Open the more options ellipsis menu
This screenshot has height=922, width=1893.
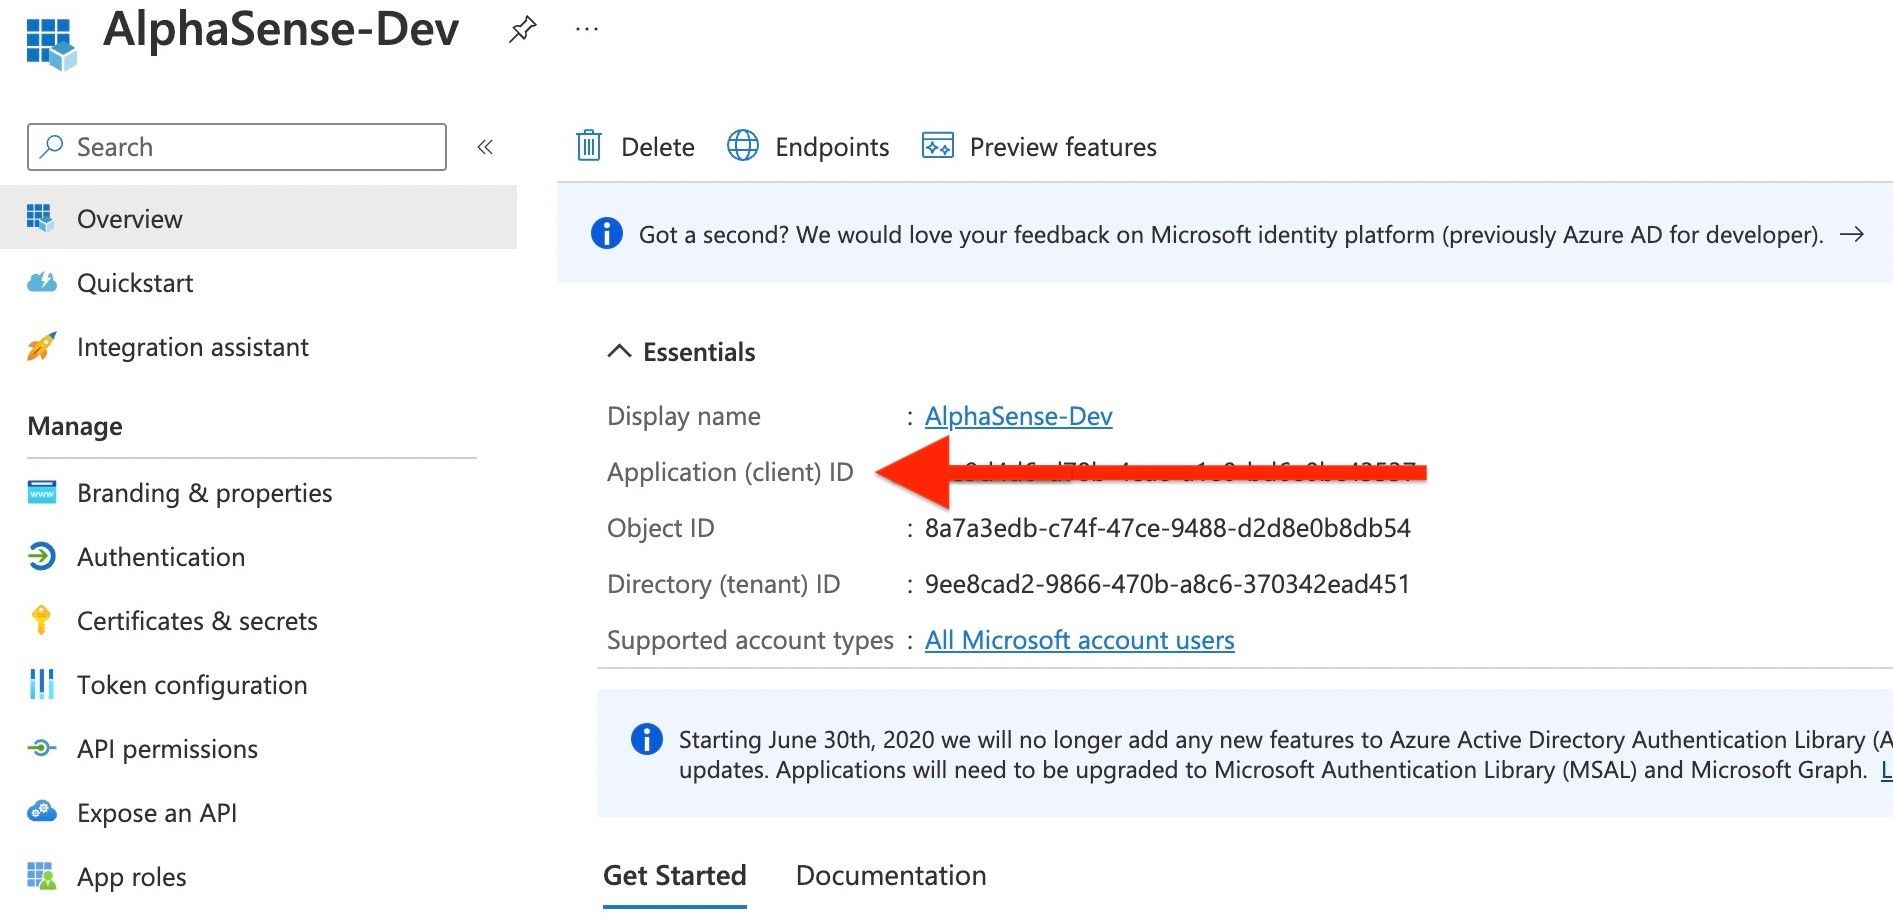coord(587,30)
